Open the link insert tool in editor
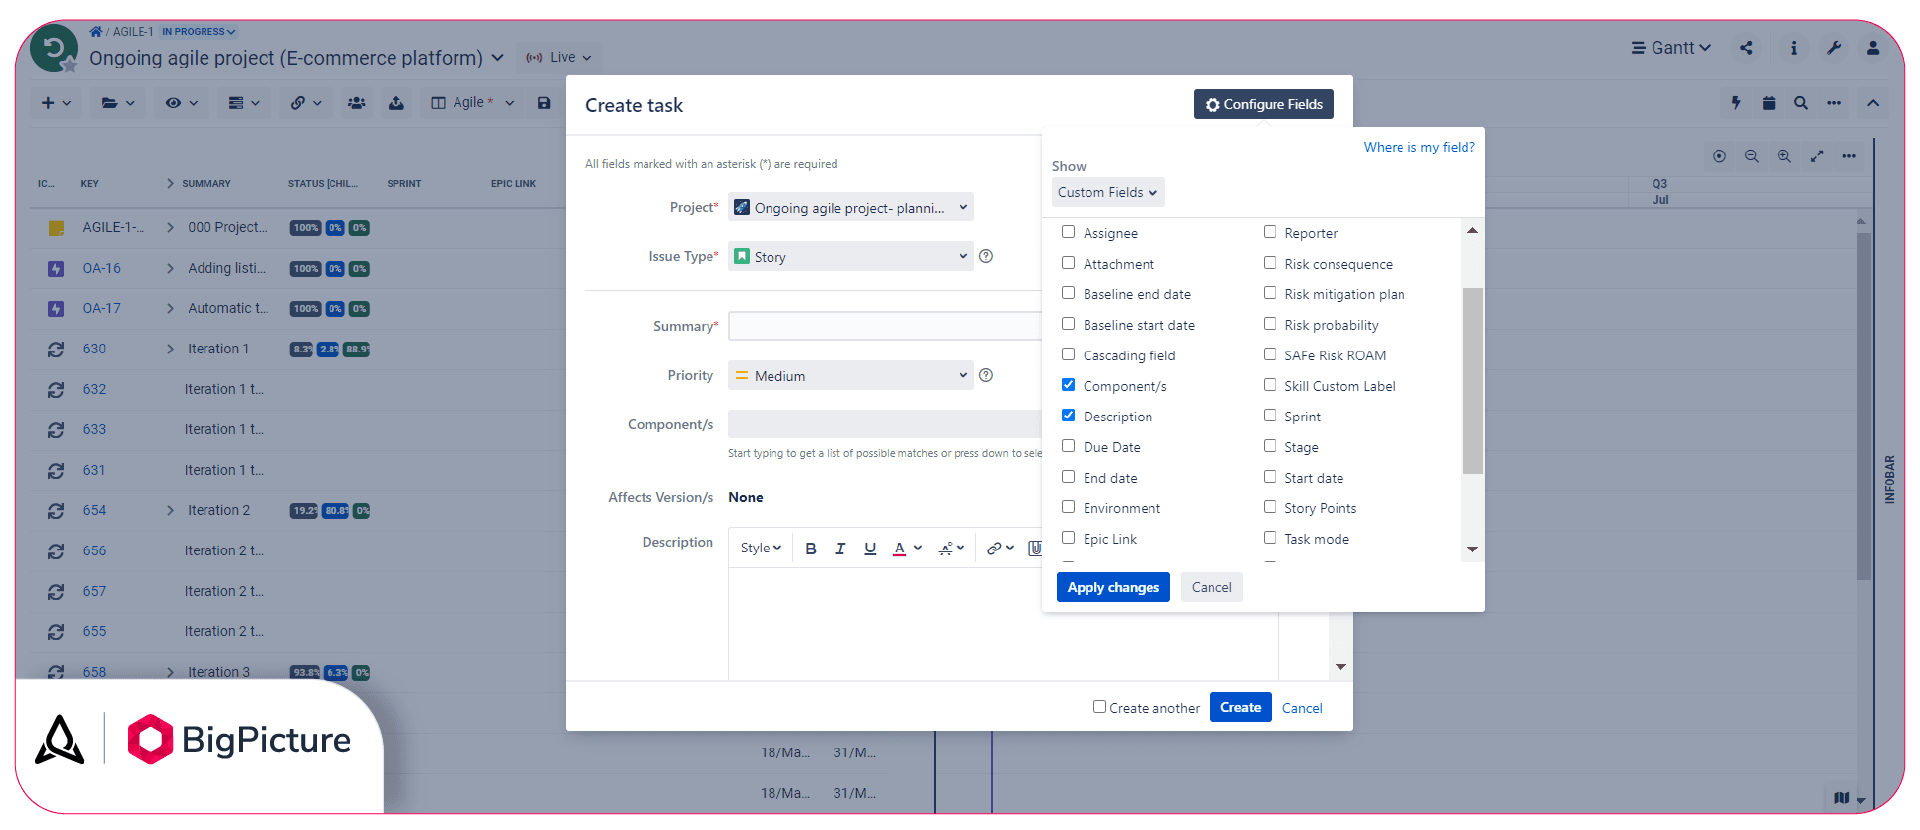 pyautogui.click(x=1000, y=548)
